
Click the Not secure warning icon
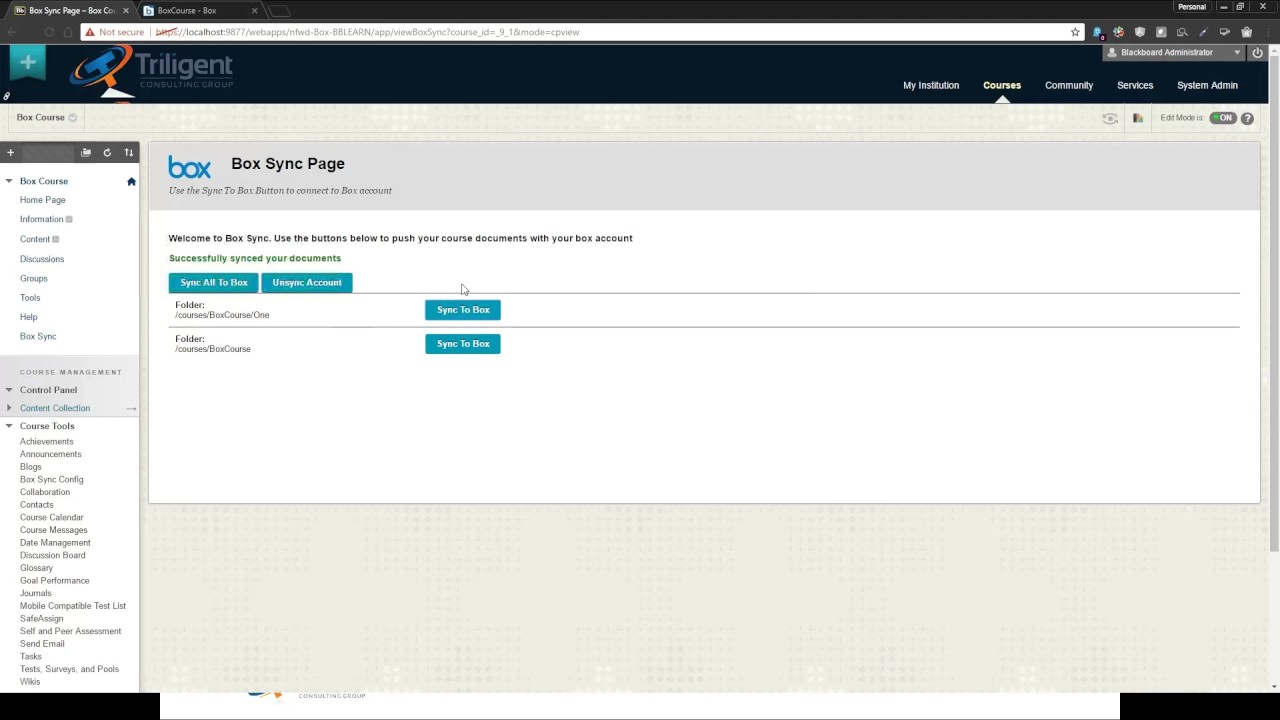click(x=89, y=32)
